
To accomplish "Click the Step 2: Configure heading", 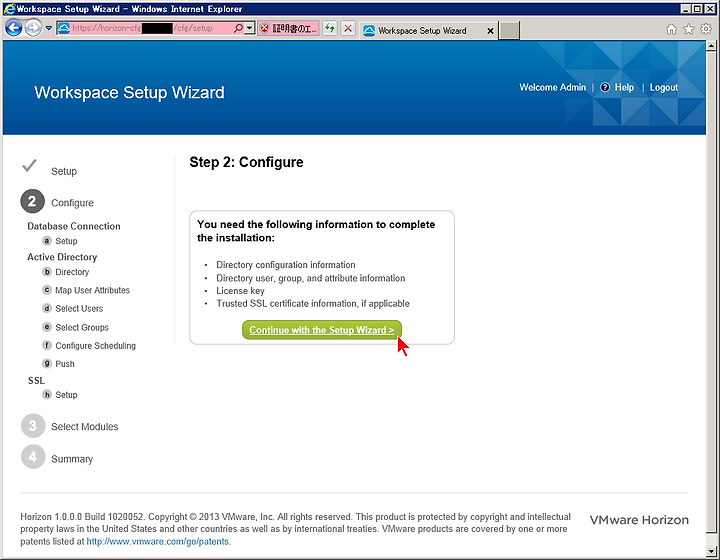I will click(x=247, y=162).
